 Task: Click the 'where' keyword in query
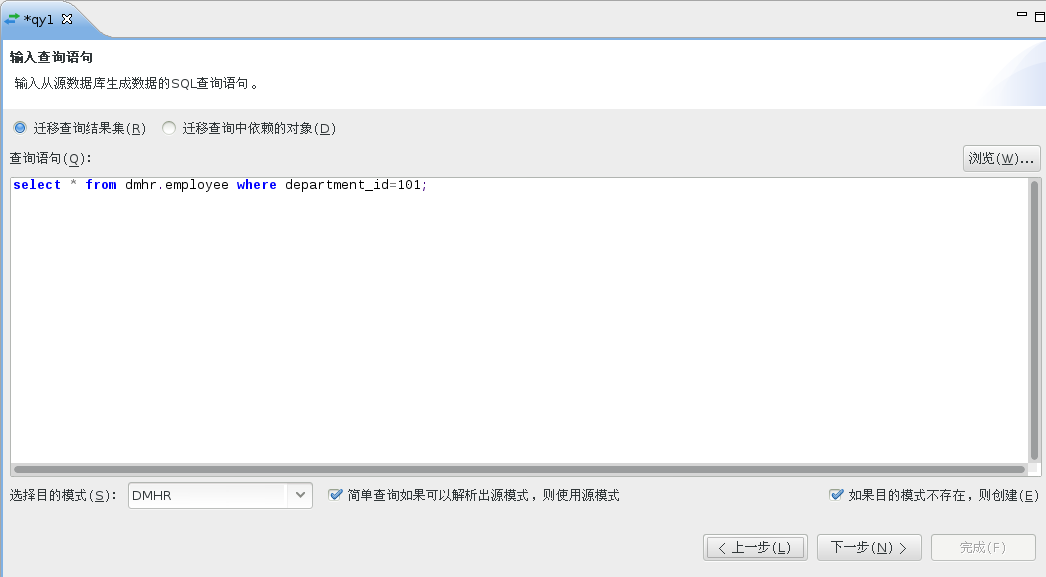[256, 185]
